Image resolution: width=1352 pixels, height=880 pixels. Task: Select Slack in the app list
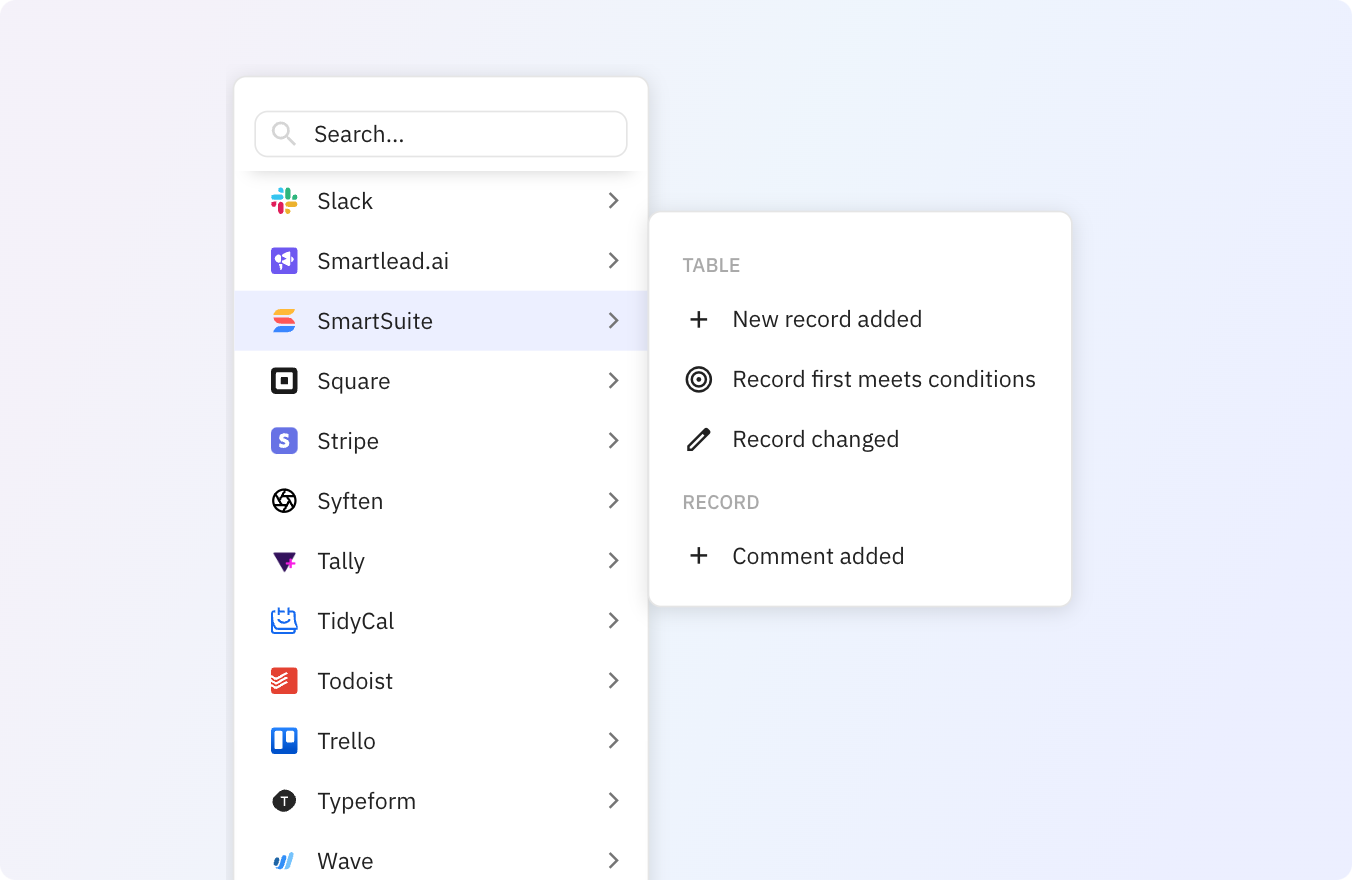pos(441,201)
